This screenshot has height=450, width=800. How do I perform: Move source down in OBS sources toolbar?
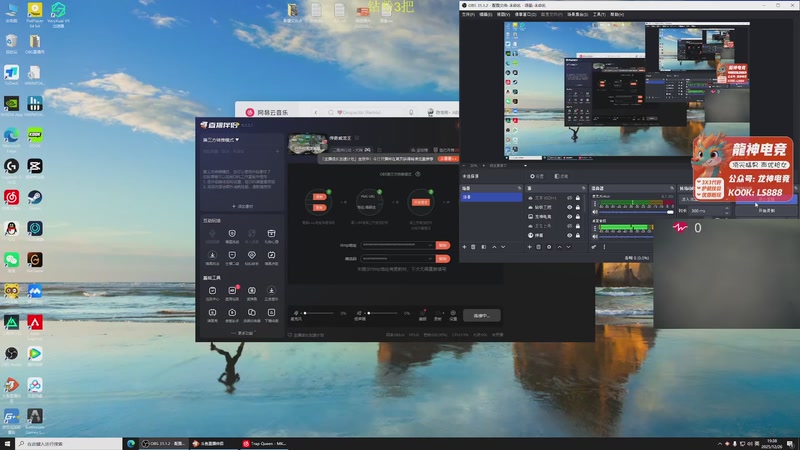point(568,247)
